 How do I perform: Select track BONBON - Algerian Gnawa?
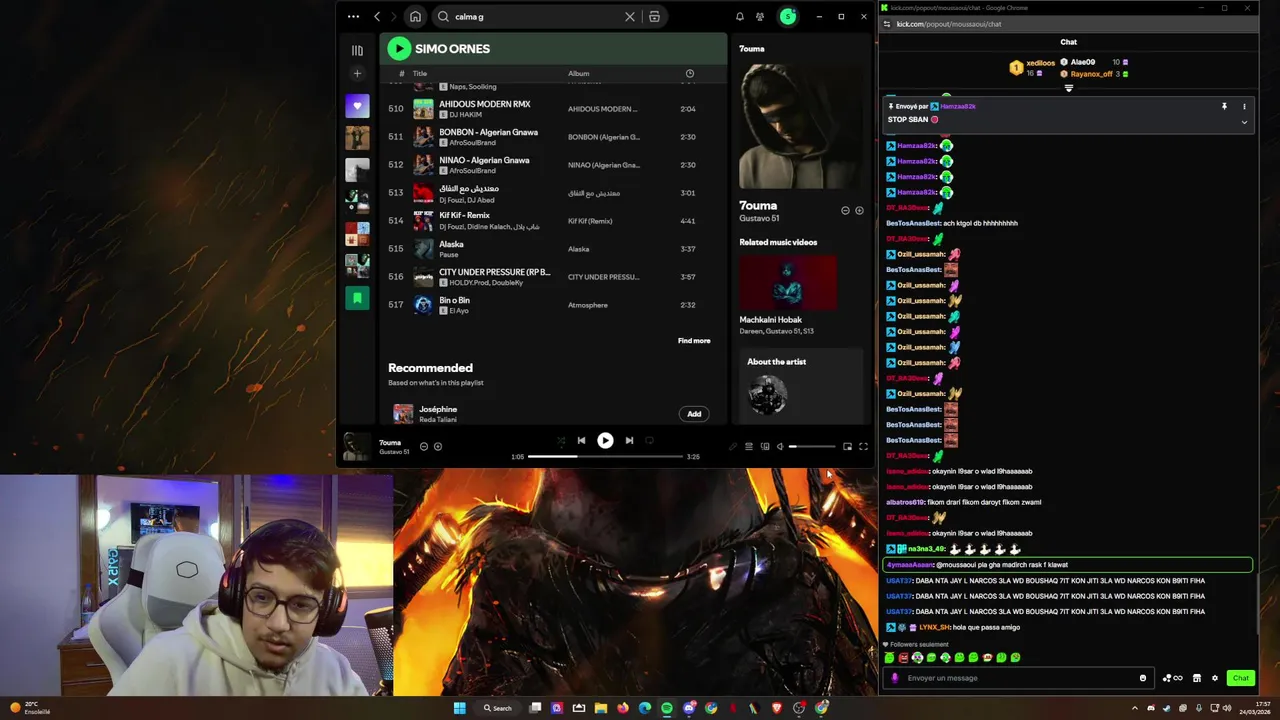click(553, 137)
